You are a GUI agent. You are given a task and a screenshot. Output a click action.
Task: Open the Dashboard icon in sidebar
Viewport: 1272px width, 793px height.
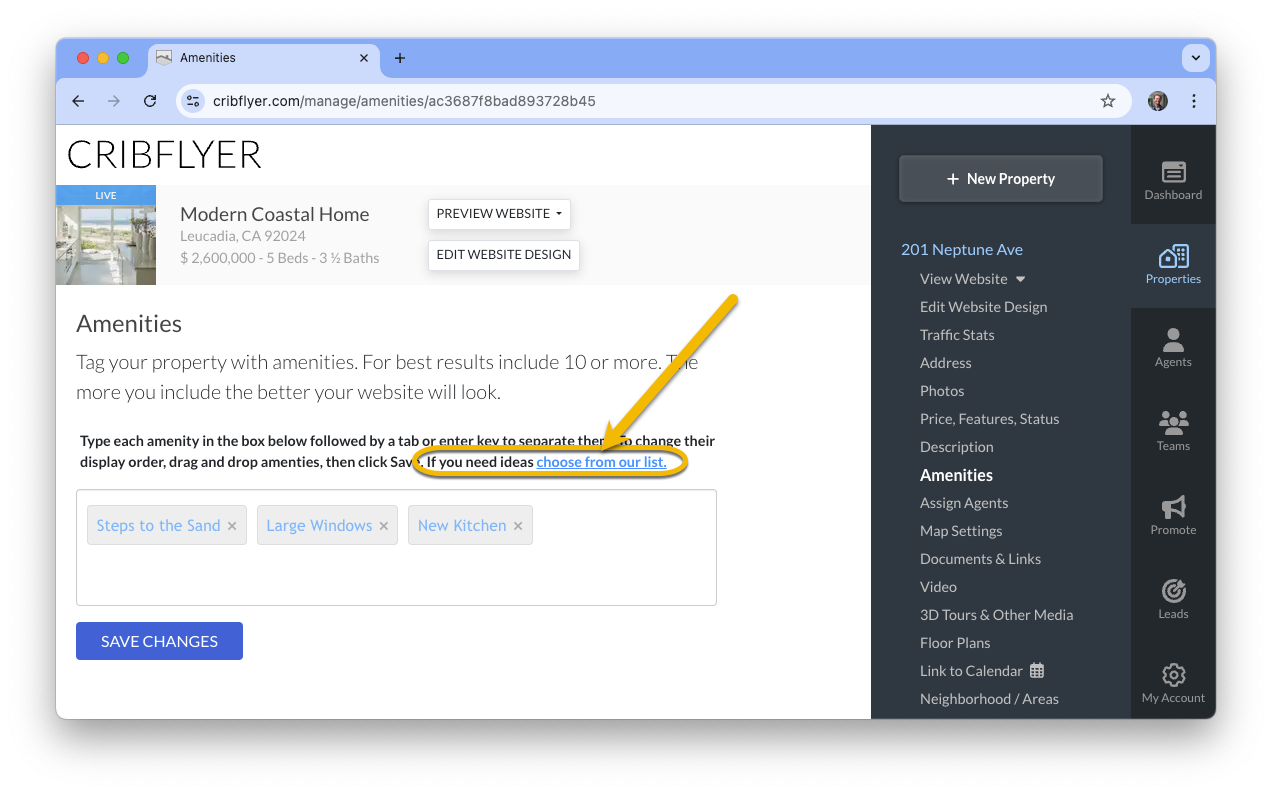[x=1173, y=172]
